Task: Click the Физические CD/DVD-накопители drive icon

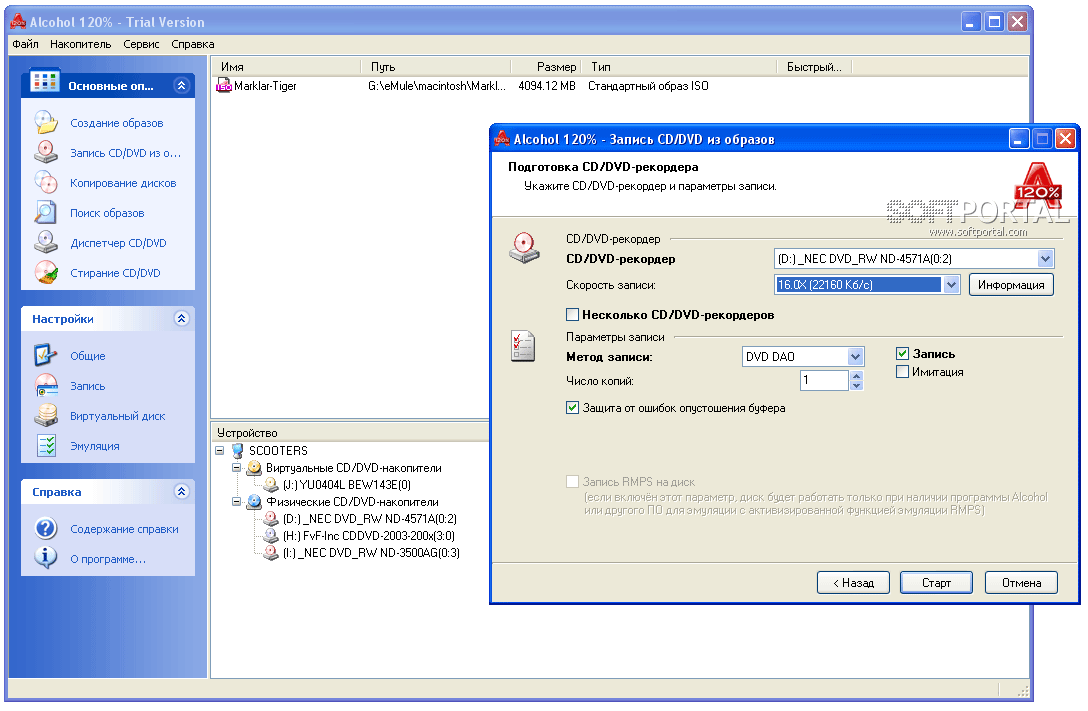Action: point(254,502)
